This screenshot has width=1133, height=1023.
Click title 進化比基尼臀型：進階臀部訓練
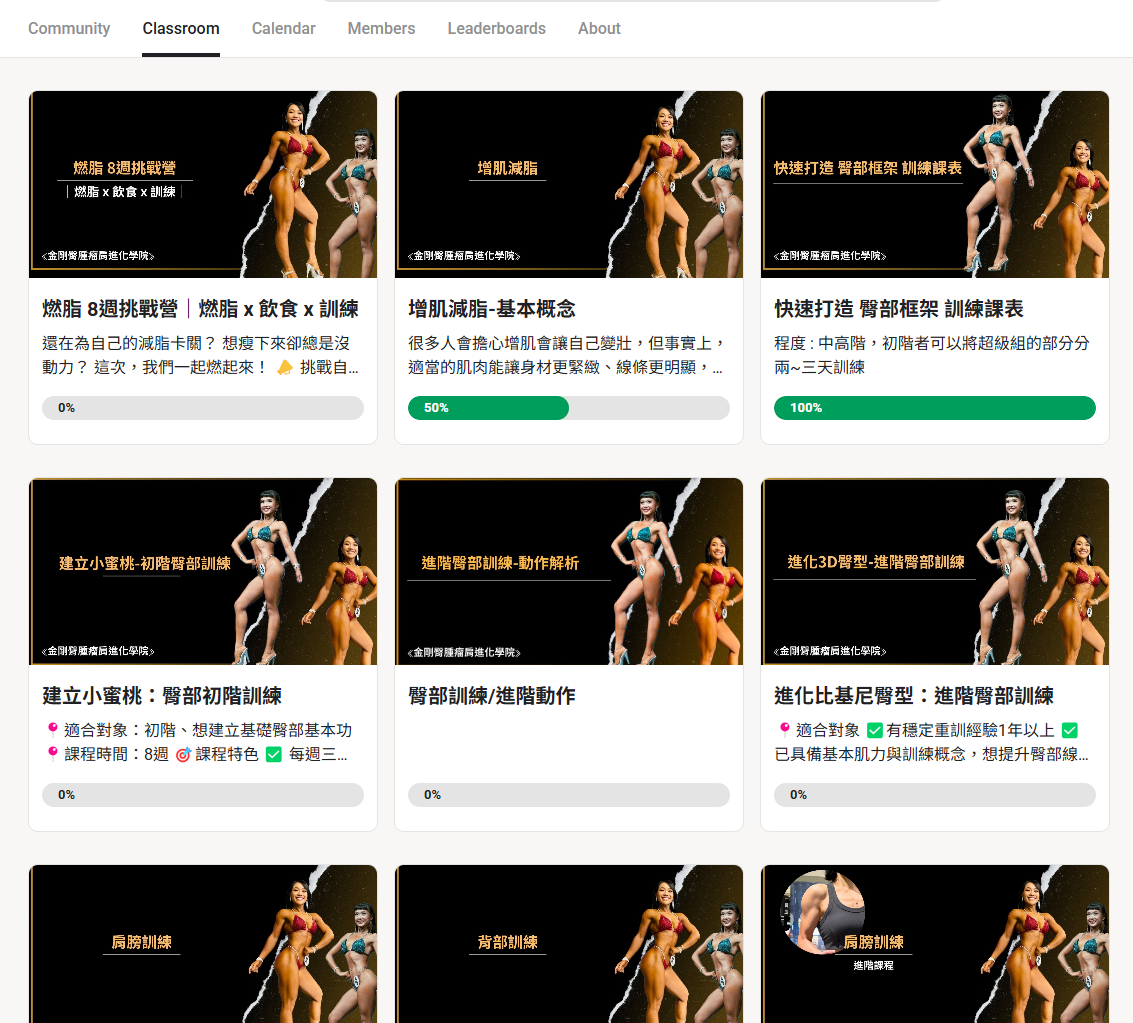[914, 696]
